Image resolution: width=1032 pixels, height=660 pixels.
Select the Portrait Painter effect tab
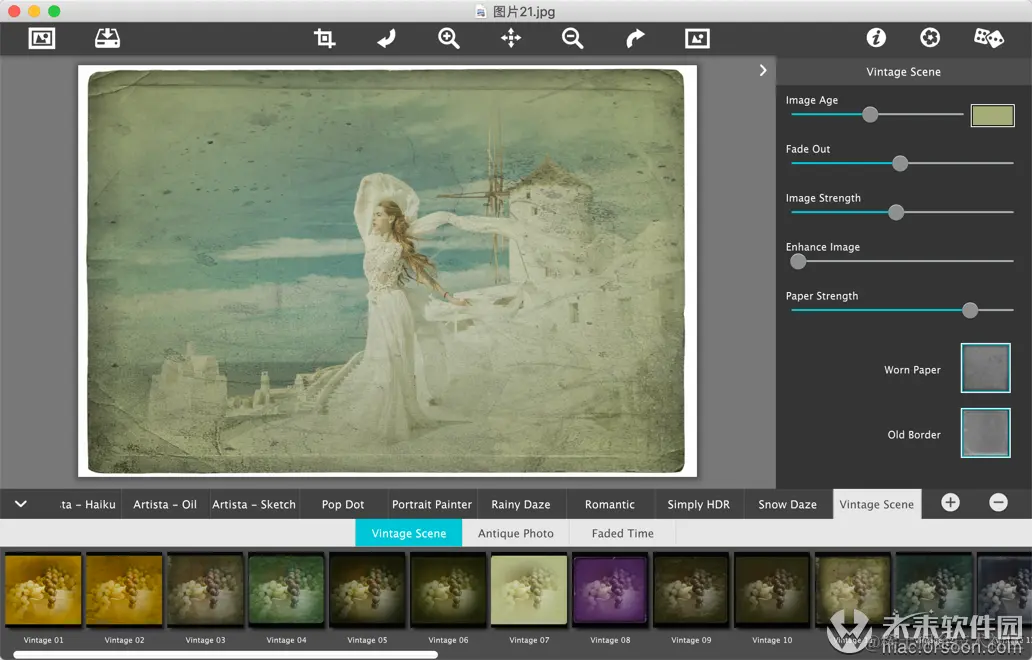pos(432,505)
